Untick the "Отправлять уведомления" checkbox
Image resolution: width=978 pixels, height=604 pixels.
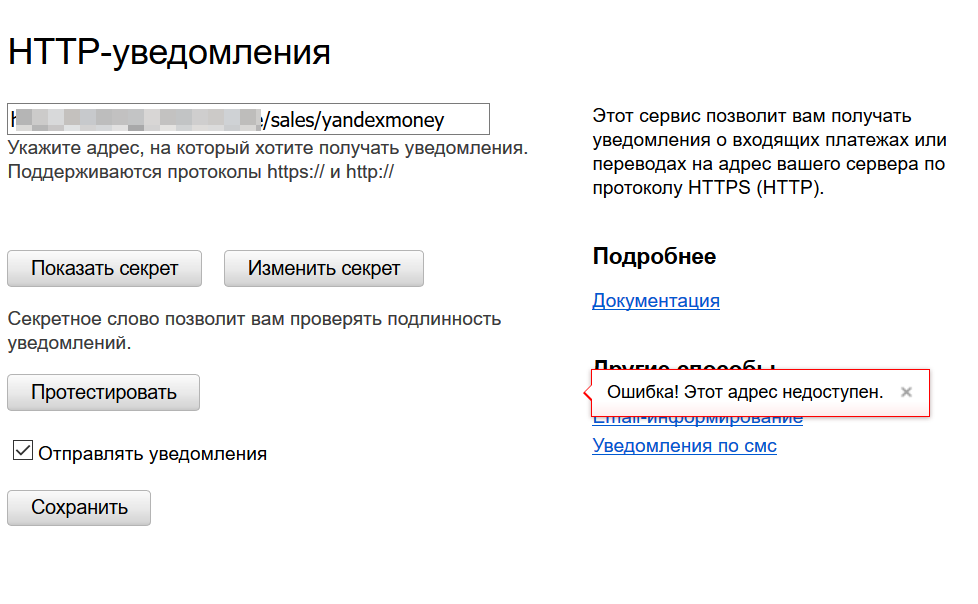(x=23, y=451)
